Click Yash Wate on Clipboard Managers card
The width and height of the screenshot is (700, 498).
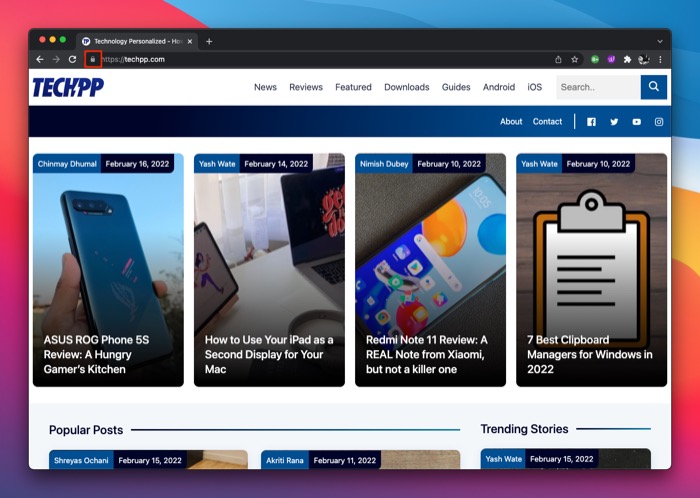(539, 164)
